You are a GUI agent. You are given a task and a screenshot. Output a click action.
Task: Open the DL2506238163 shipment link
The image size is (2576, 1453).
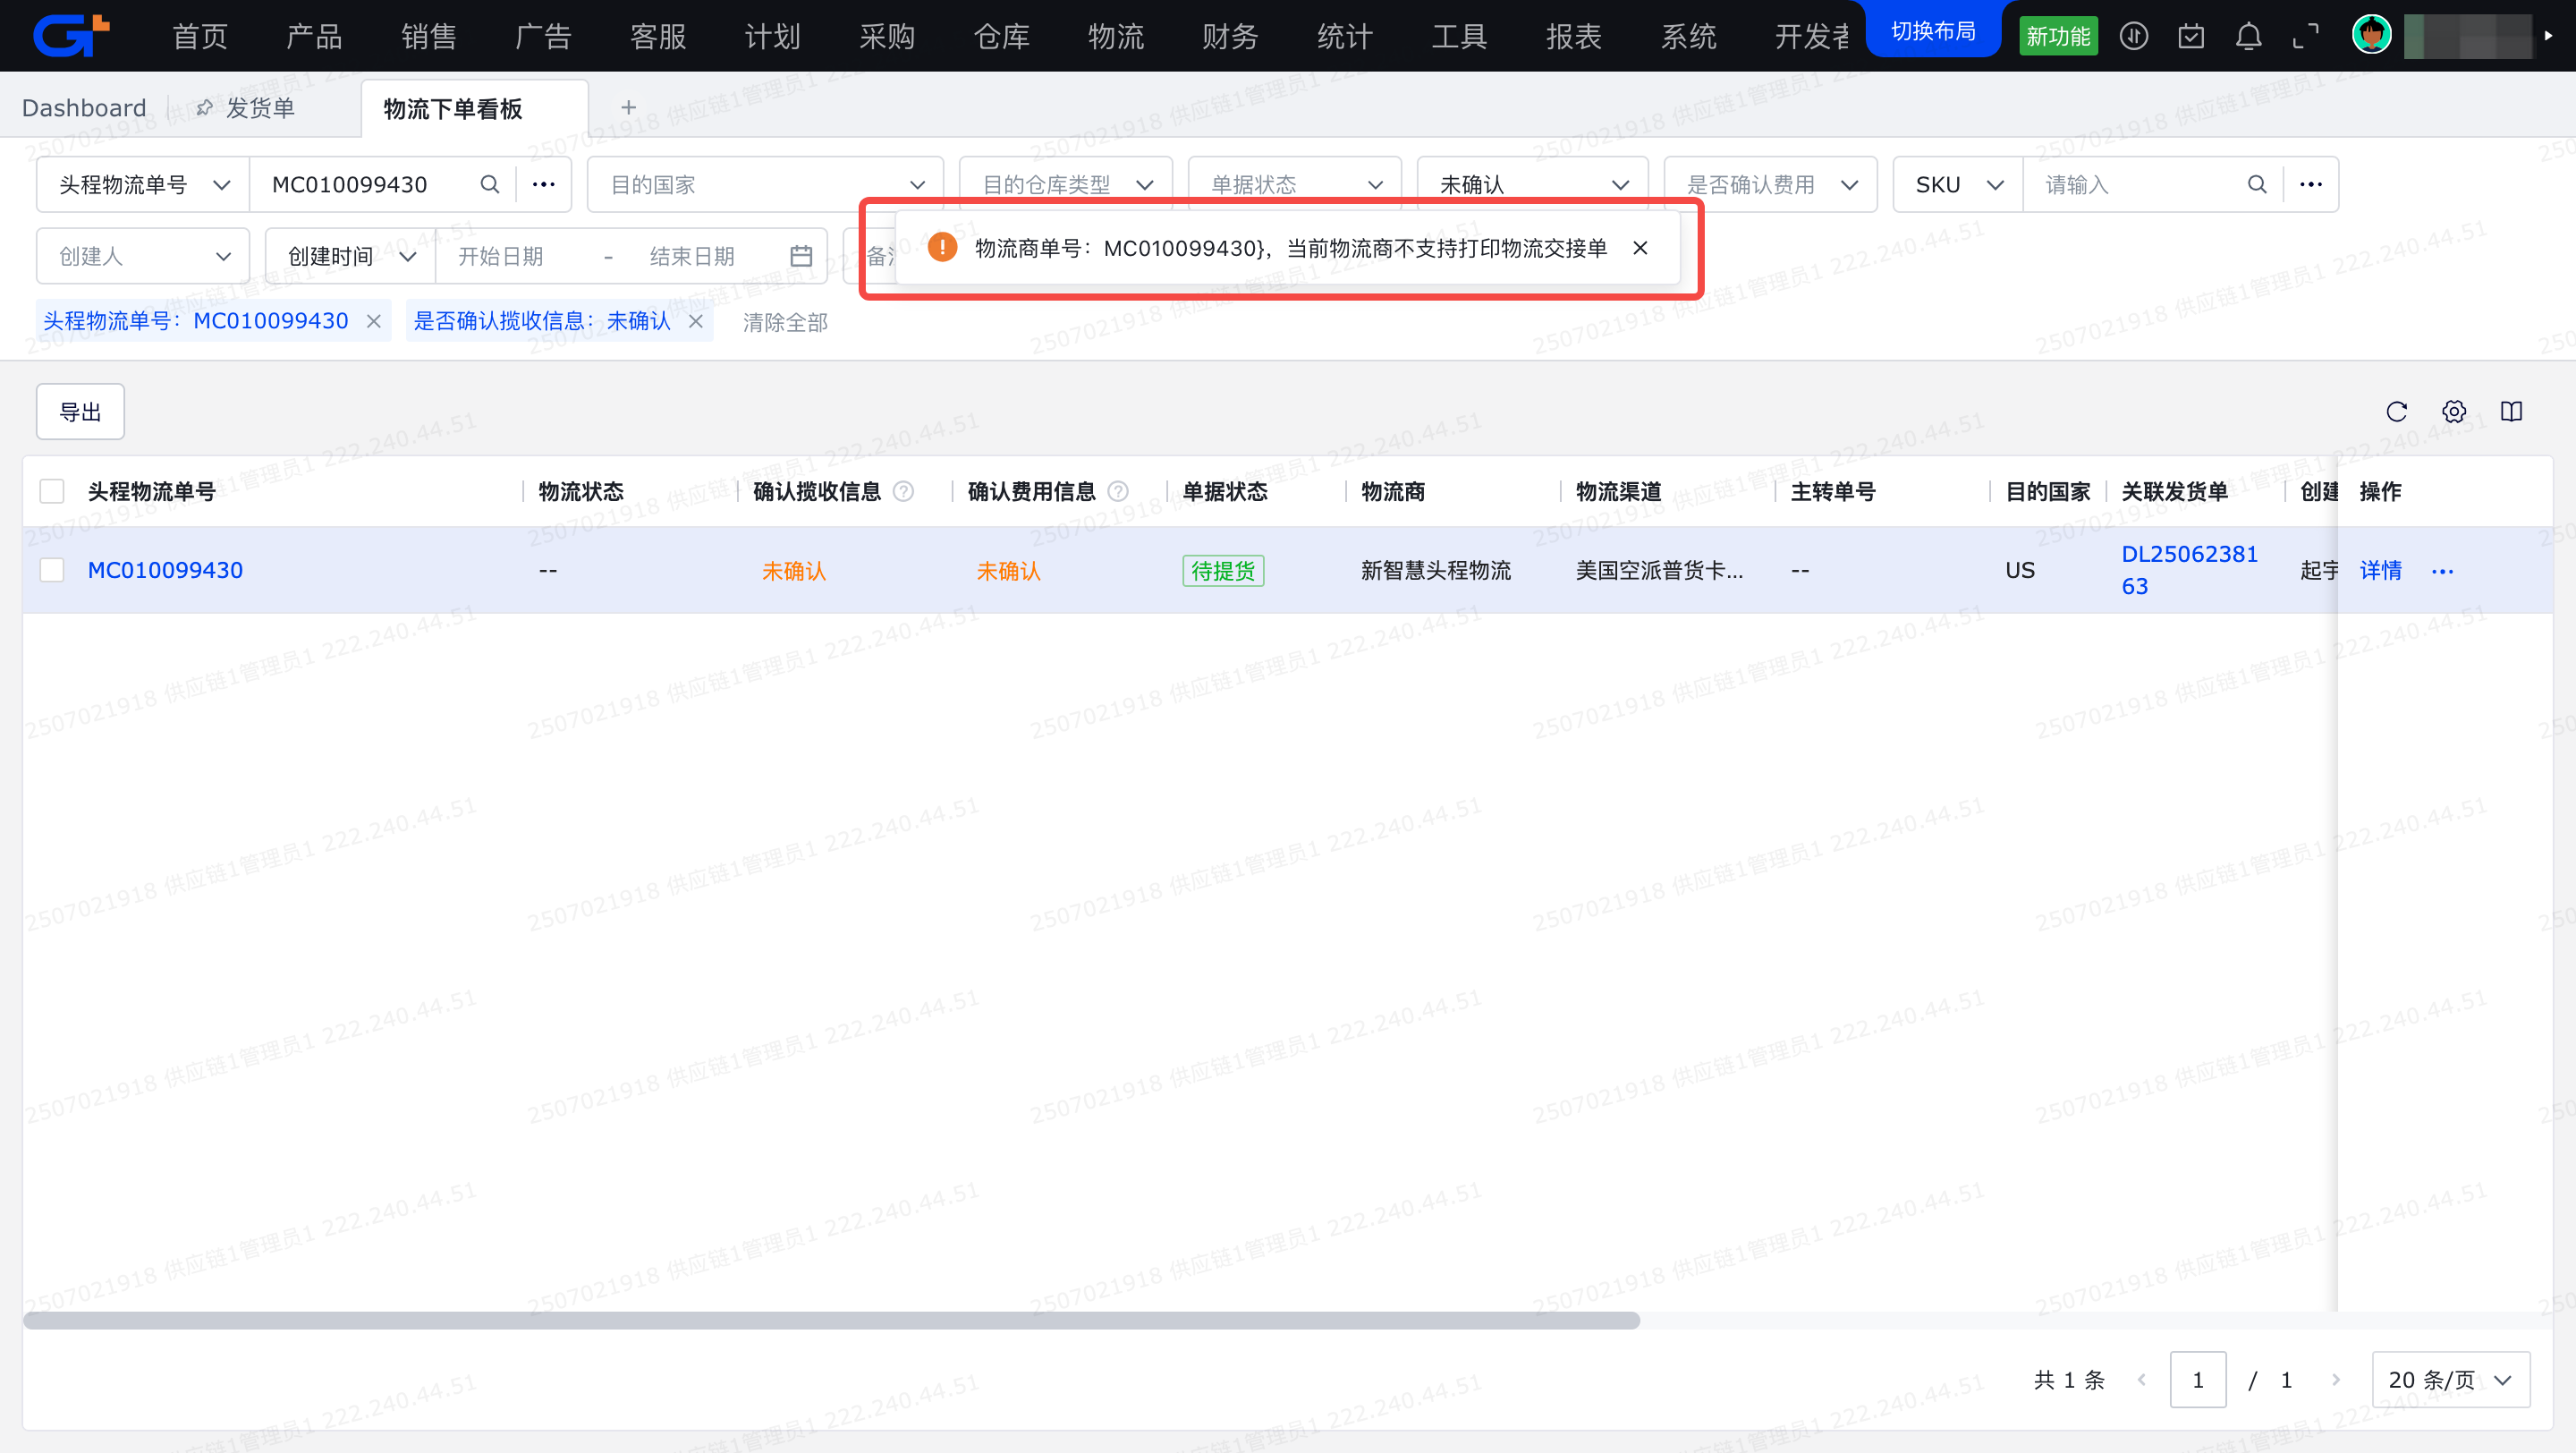2189,570
